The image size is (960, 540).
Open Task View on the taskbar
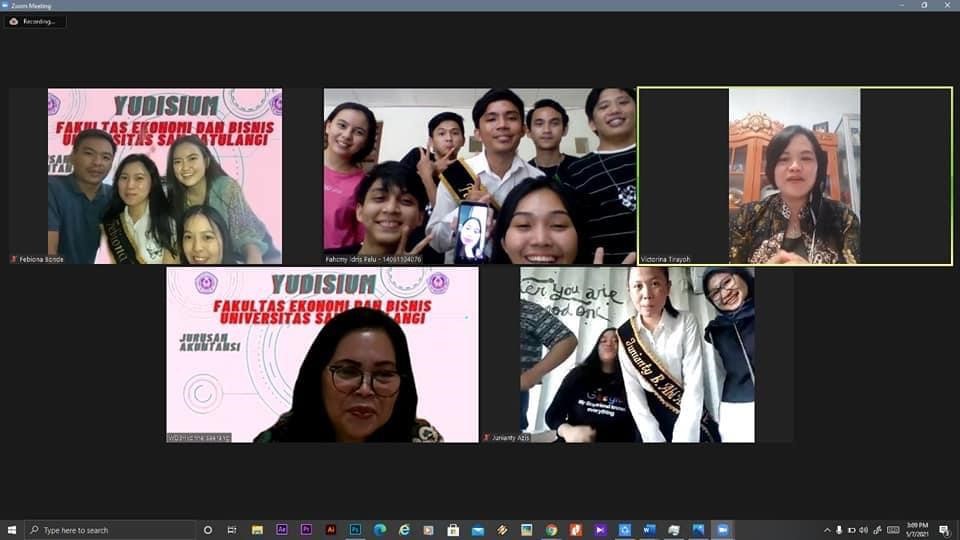(x=232, y=529)
